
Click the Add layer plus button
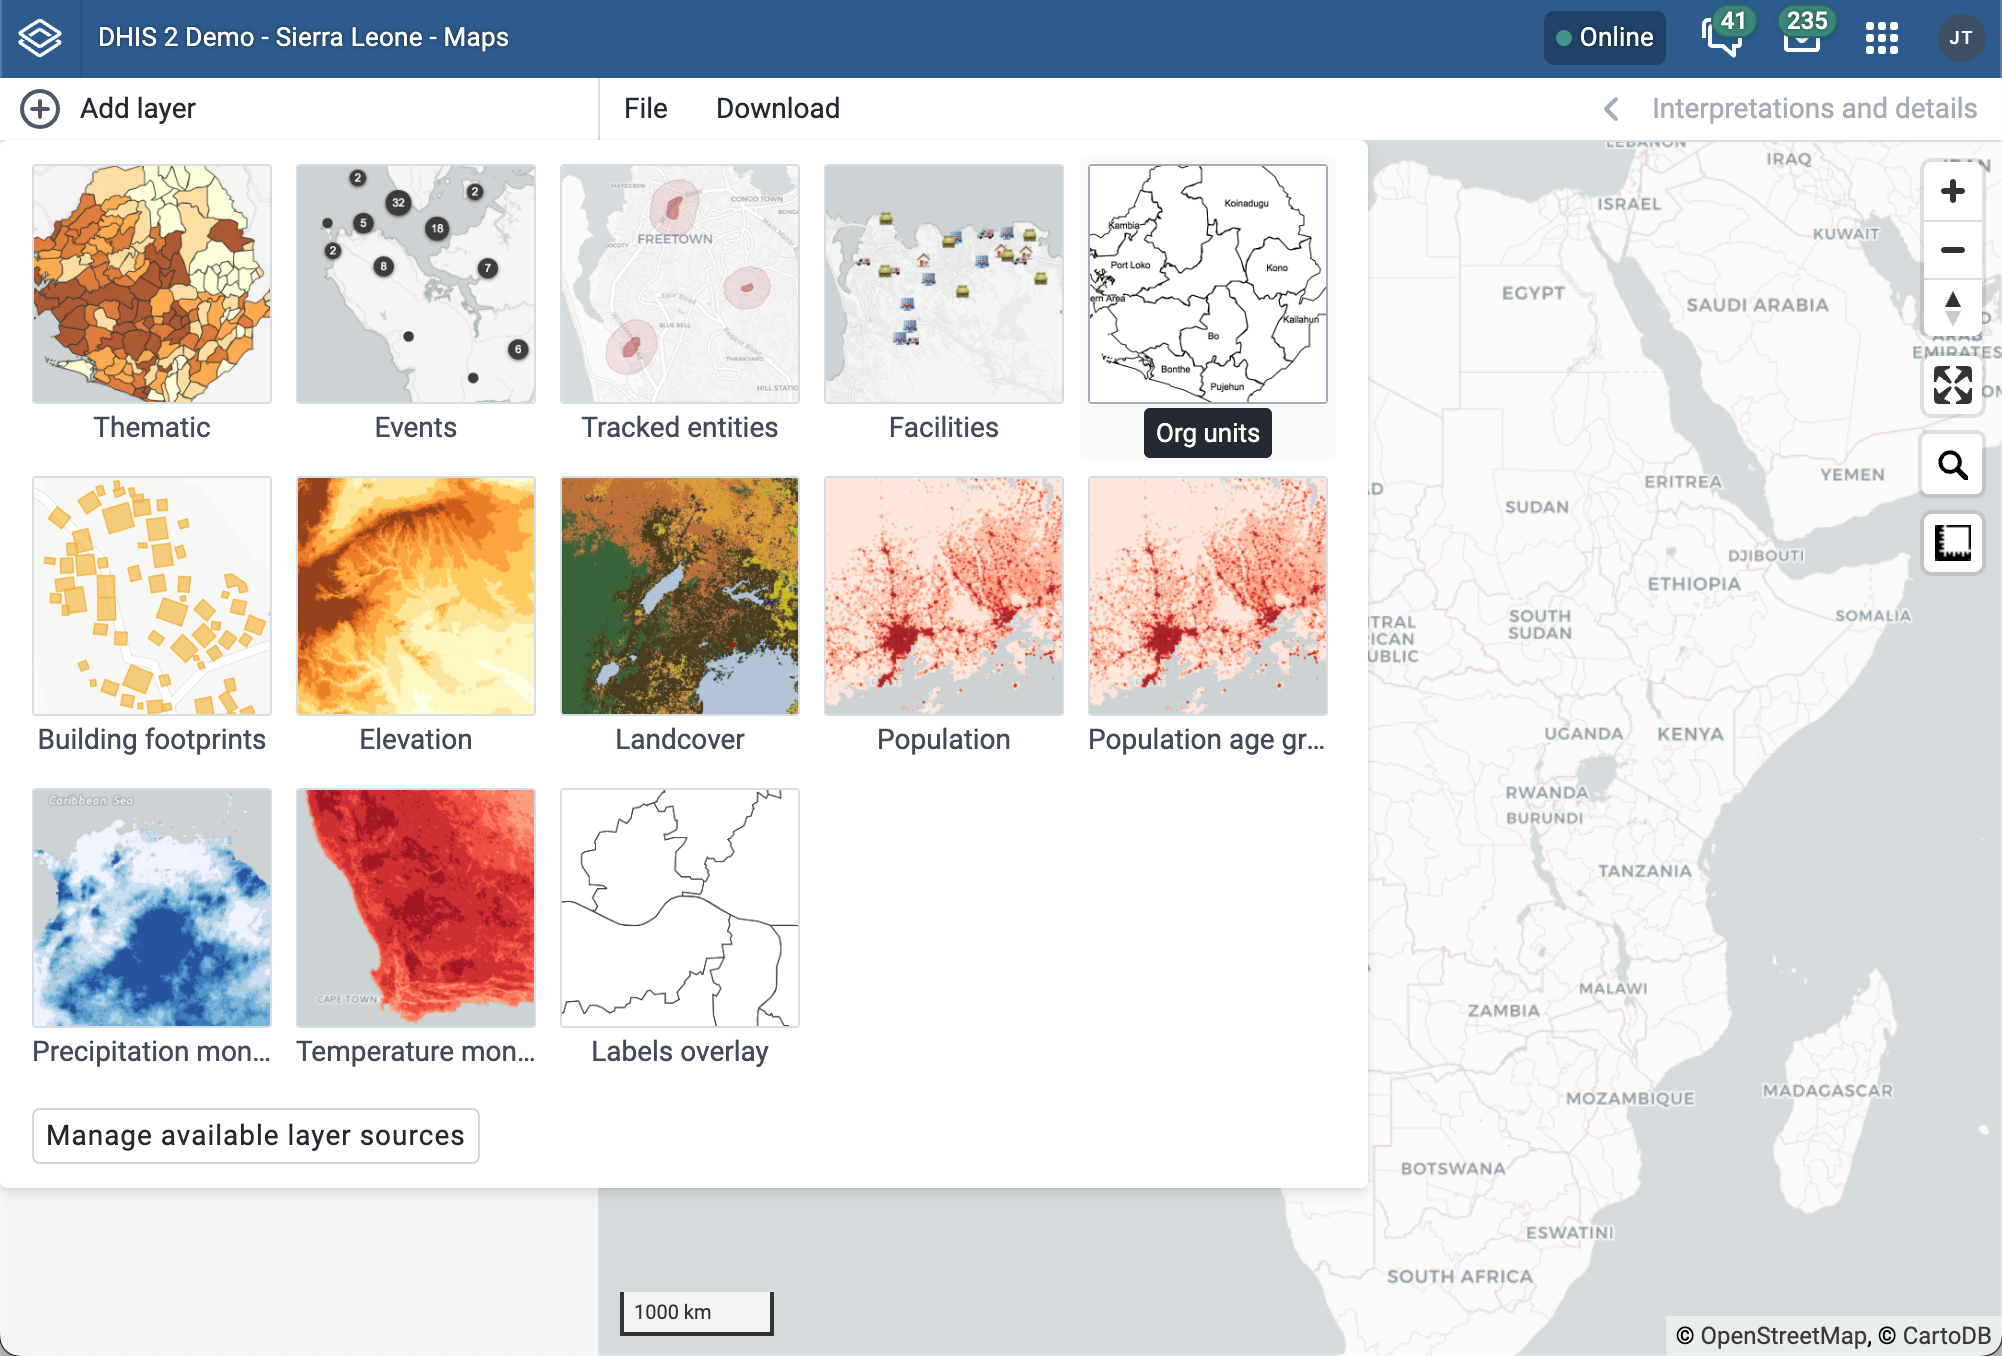point(40,108)
